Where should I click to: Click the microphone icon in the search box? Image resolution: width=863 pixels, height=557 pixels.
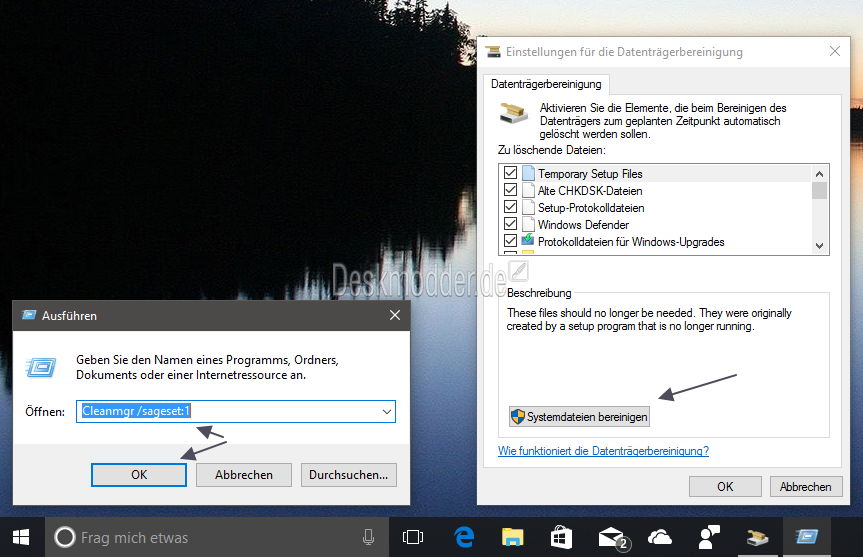368,537
